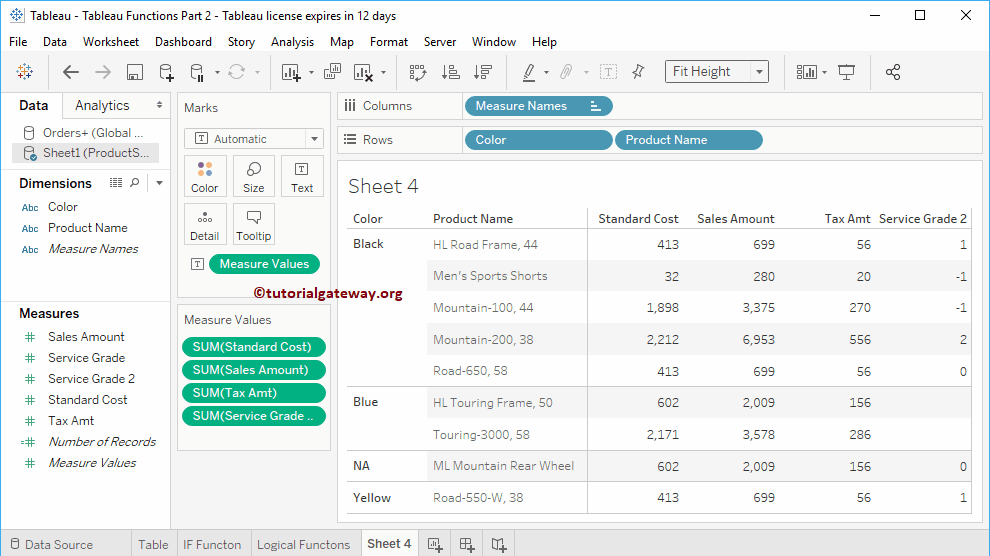Click the Detail marks card
The image size is (990, 556).
pyautogui.click(x=205, y=224)
